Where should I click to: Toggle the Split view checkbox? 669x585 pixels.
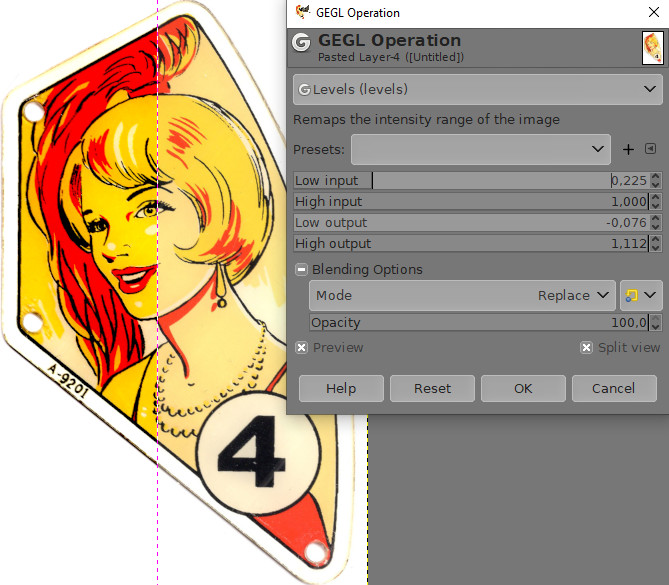point(586,348)
